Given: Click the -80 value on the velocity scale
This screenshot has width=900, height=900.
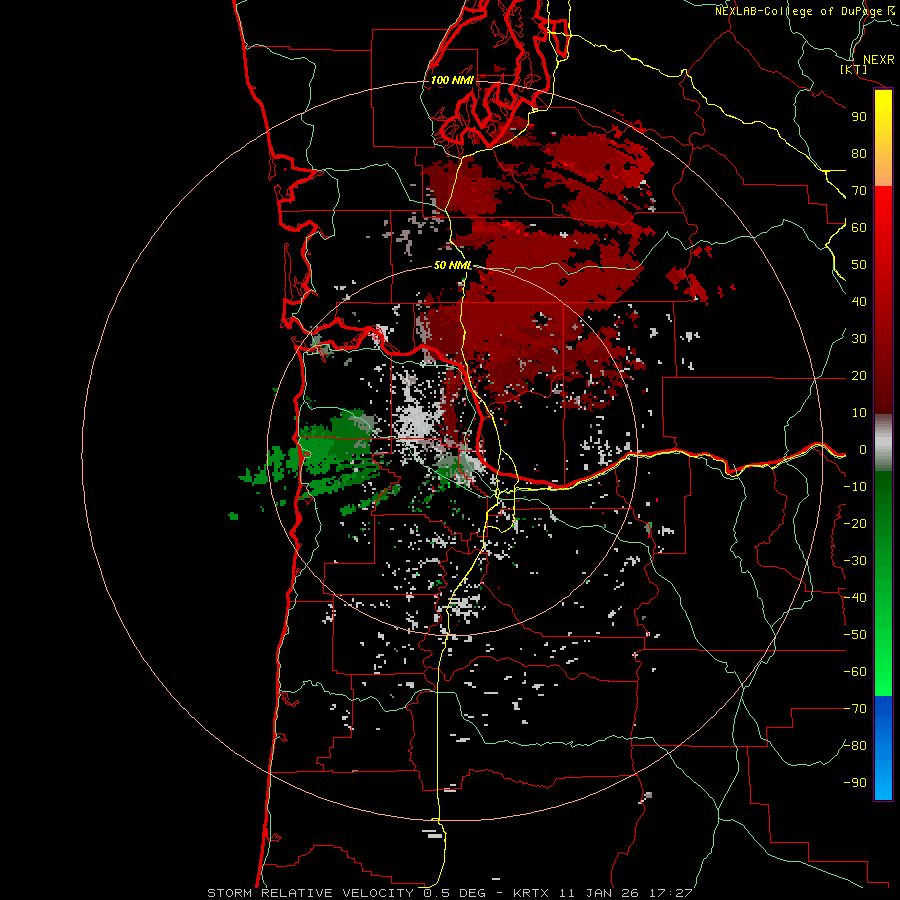Looking at the screenshot, I should coord(855,746).
